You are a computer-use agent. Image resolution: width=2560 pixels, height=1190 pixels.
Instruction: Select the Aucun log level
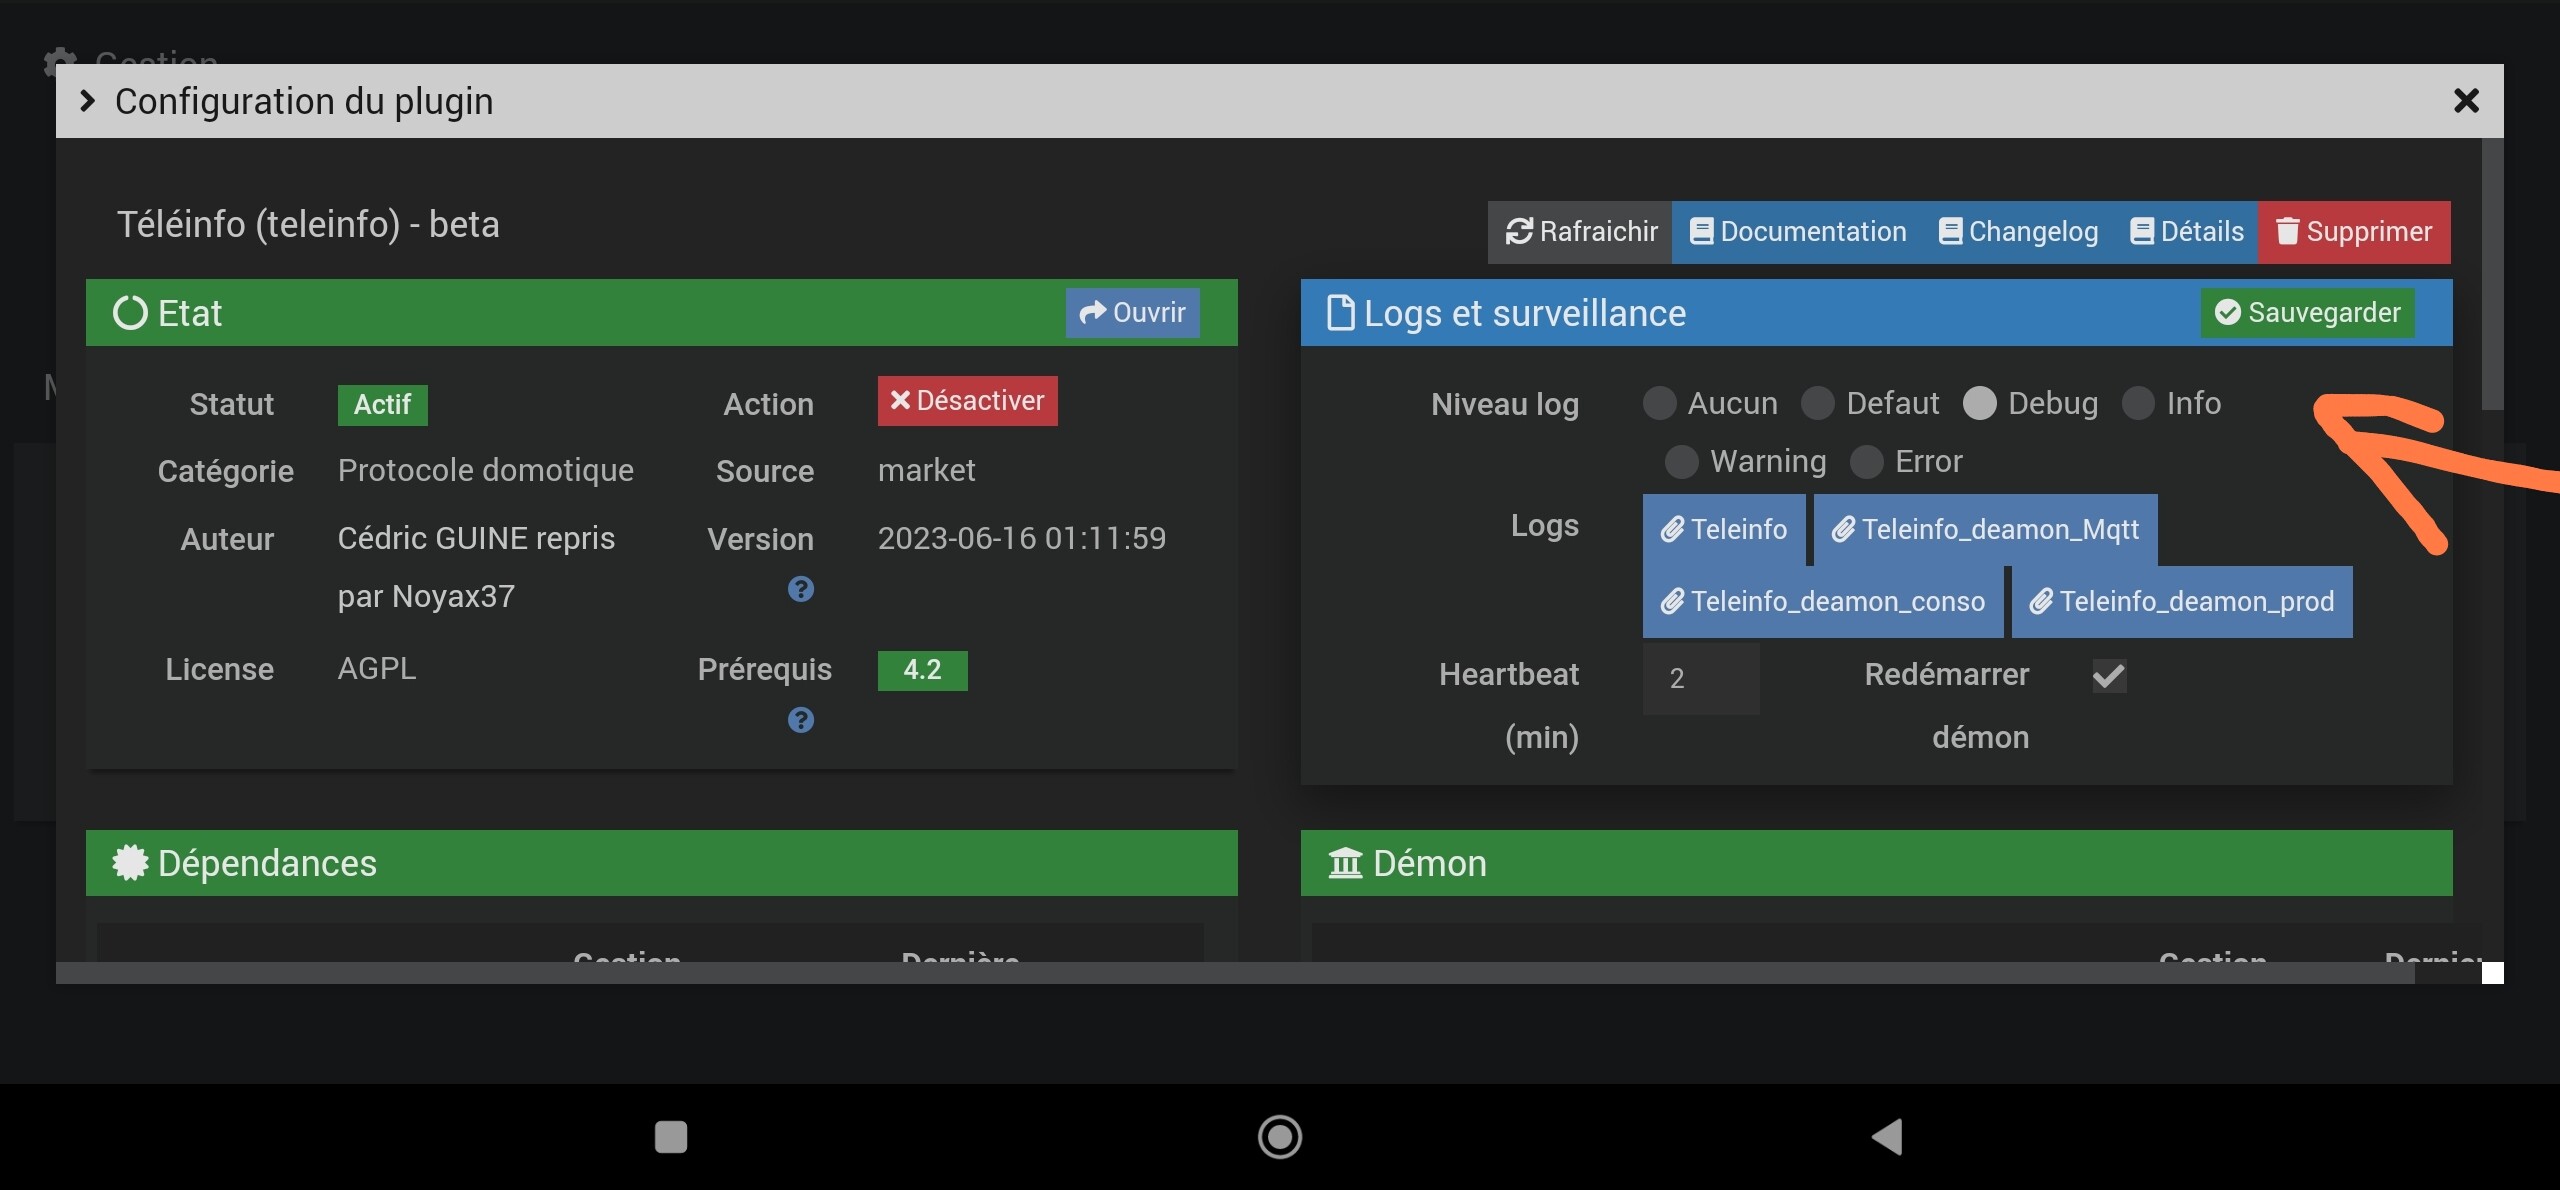pyautogui.click(x=1659, y=404)
